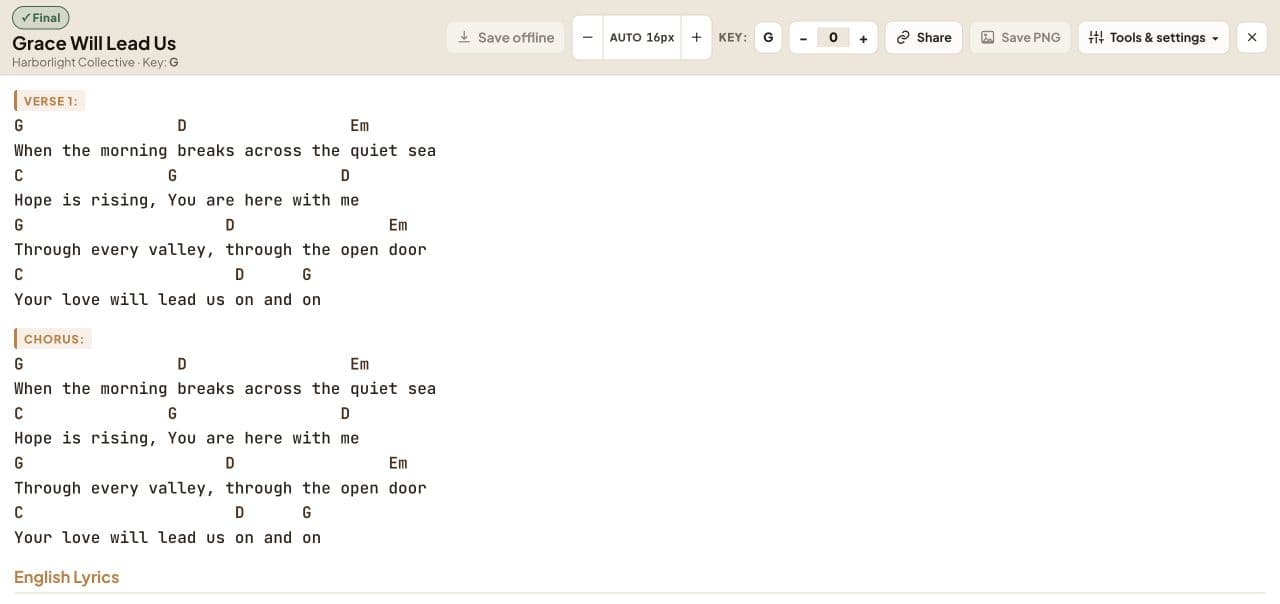1280x604 pixels.
Task: Select the key G button
Action: (x=768, y=37)
